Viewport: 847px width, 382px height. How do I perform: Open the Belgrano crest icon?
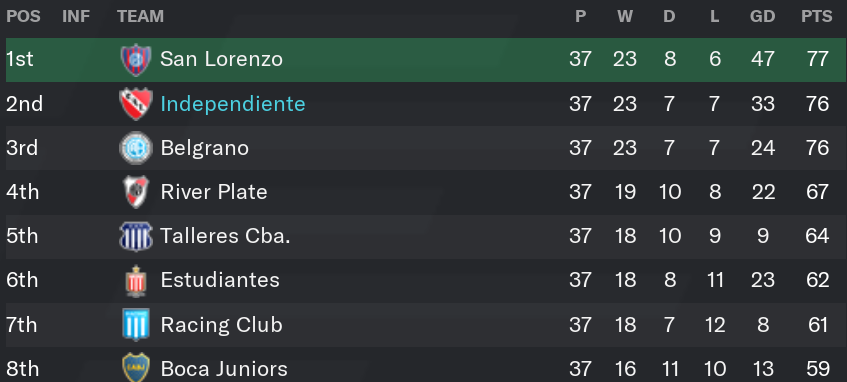point(136,148)
